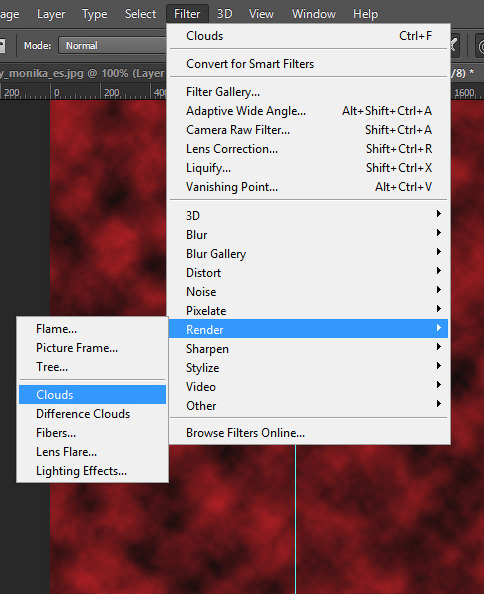
Task: Expand the 3D filter submenu
Action: (x=309, y=216)
